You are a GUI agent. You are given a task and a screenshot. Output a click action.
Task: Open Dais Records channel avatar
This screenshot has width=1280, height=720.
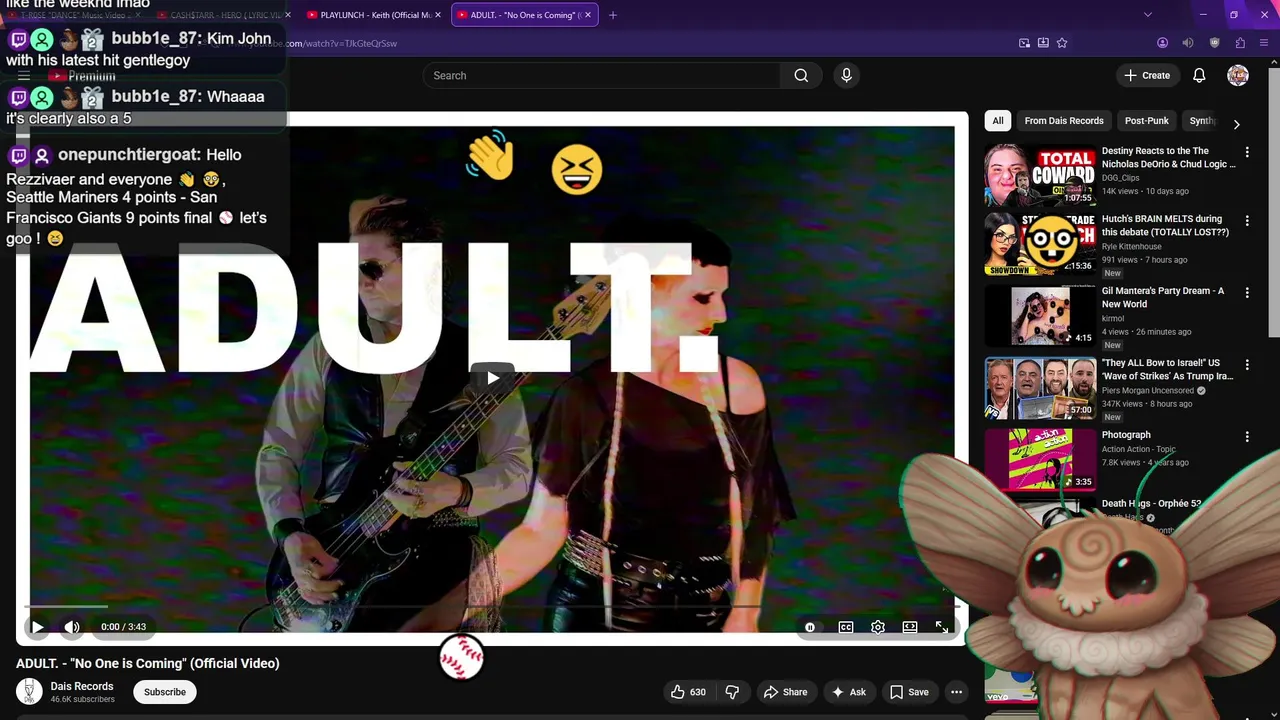pyautogui.click(x=30, y=691)
